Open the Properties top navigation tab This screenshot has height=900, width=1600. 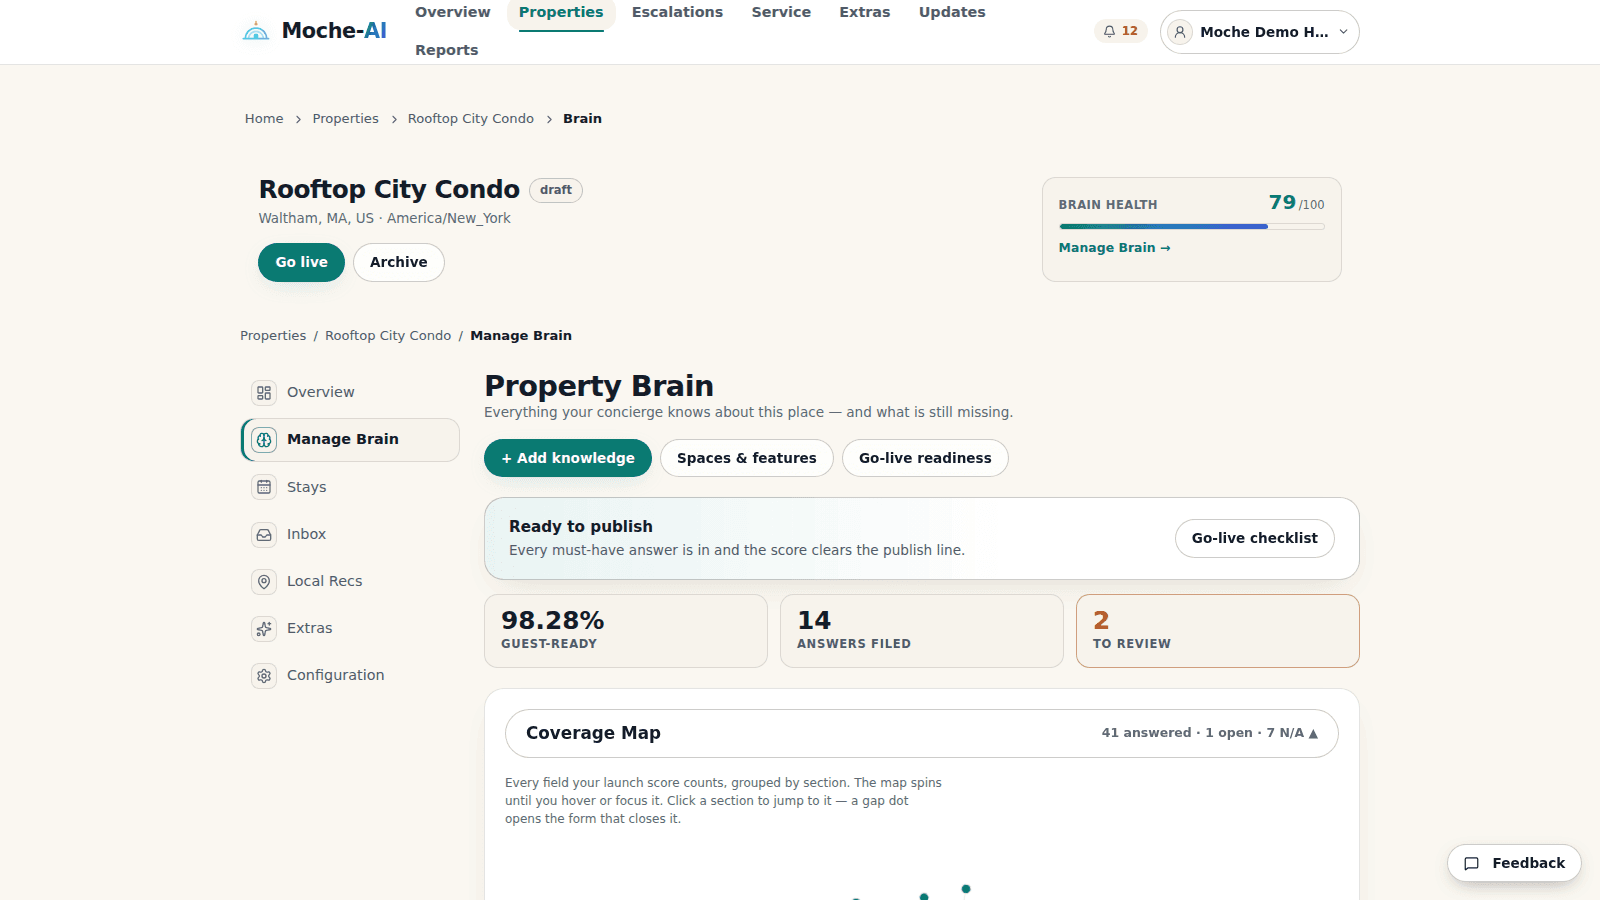click(561, 13)
